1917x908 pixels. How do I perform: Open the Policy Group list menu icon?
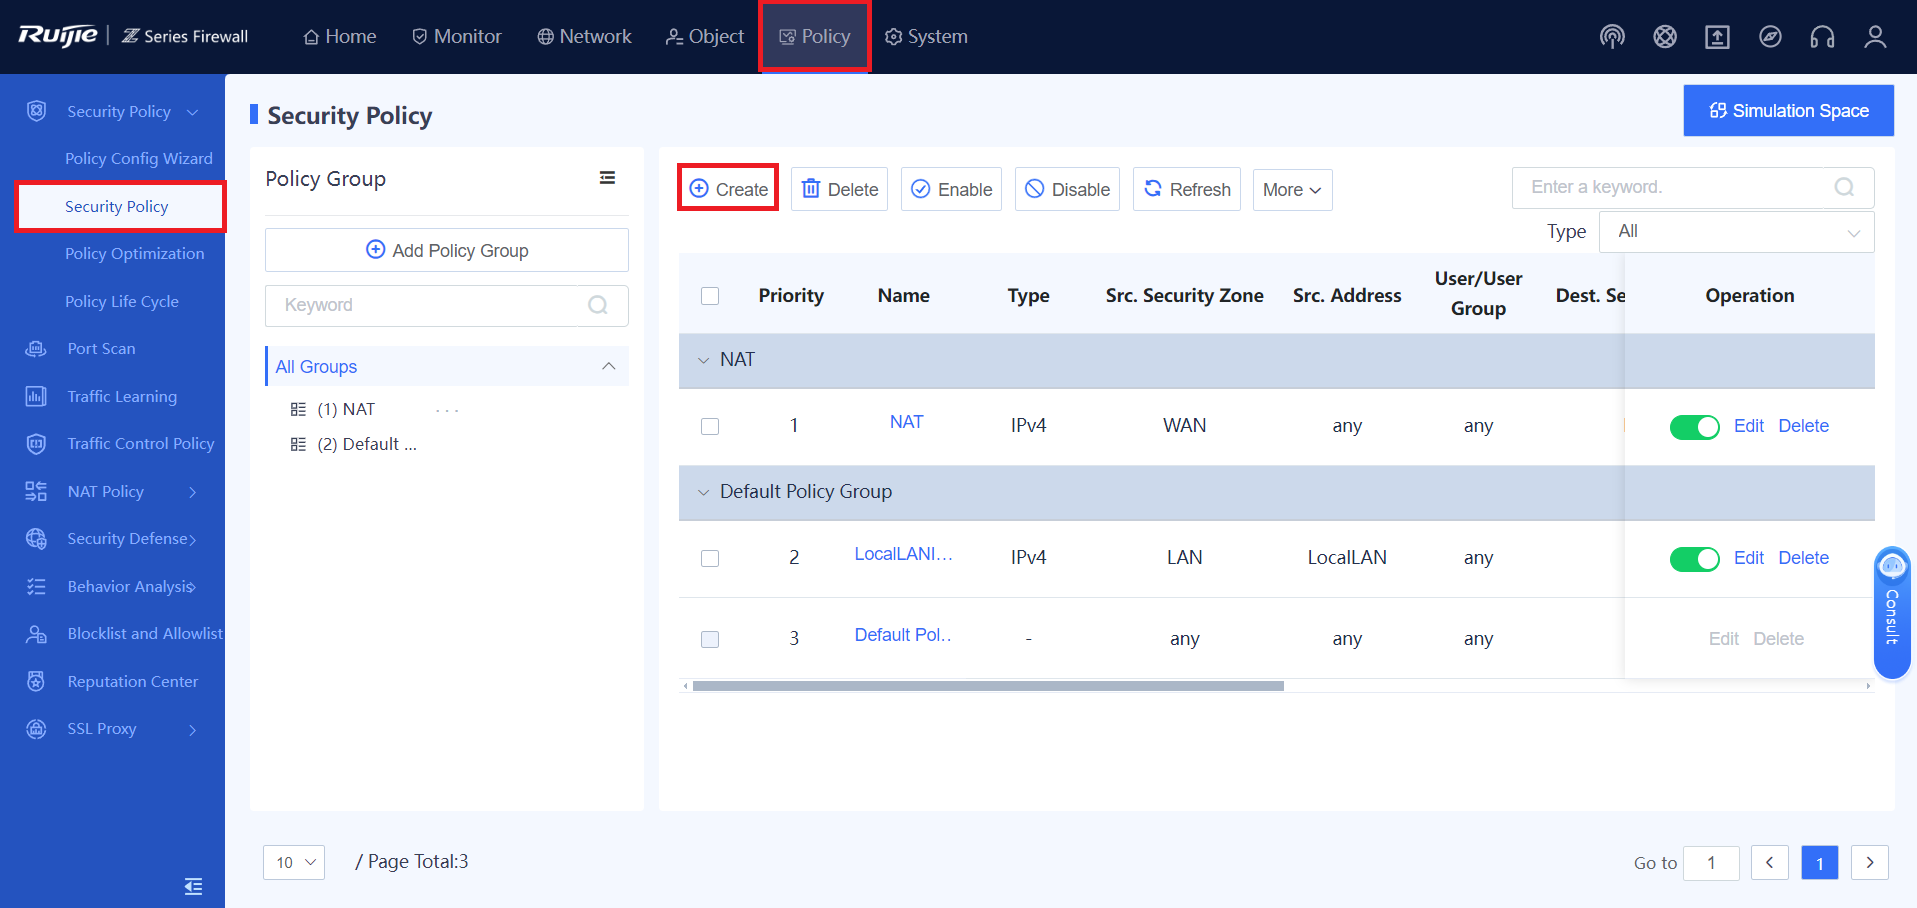pos(607,178)
